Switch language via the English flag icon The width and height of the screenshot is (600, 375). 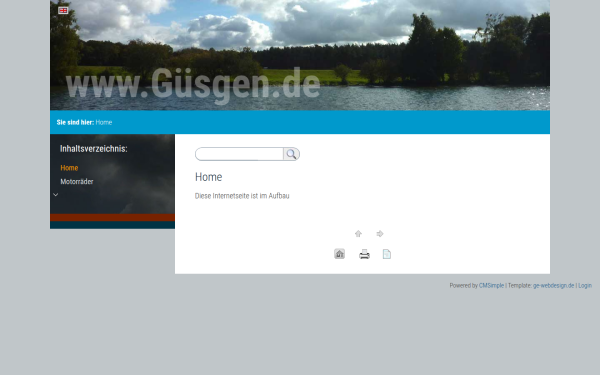click(x=63, y=11)
